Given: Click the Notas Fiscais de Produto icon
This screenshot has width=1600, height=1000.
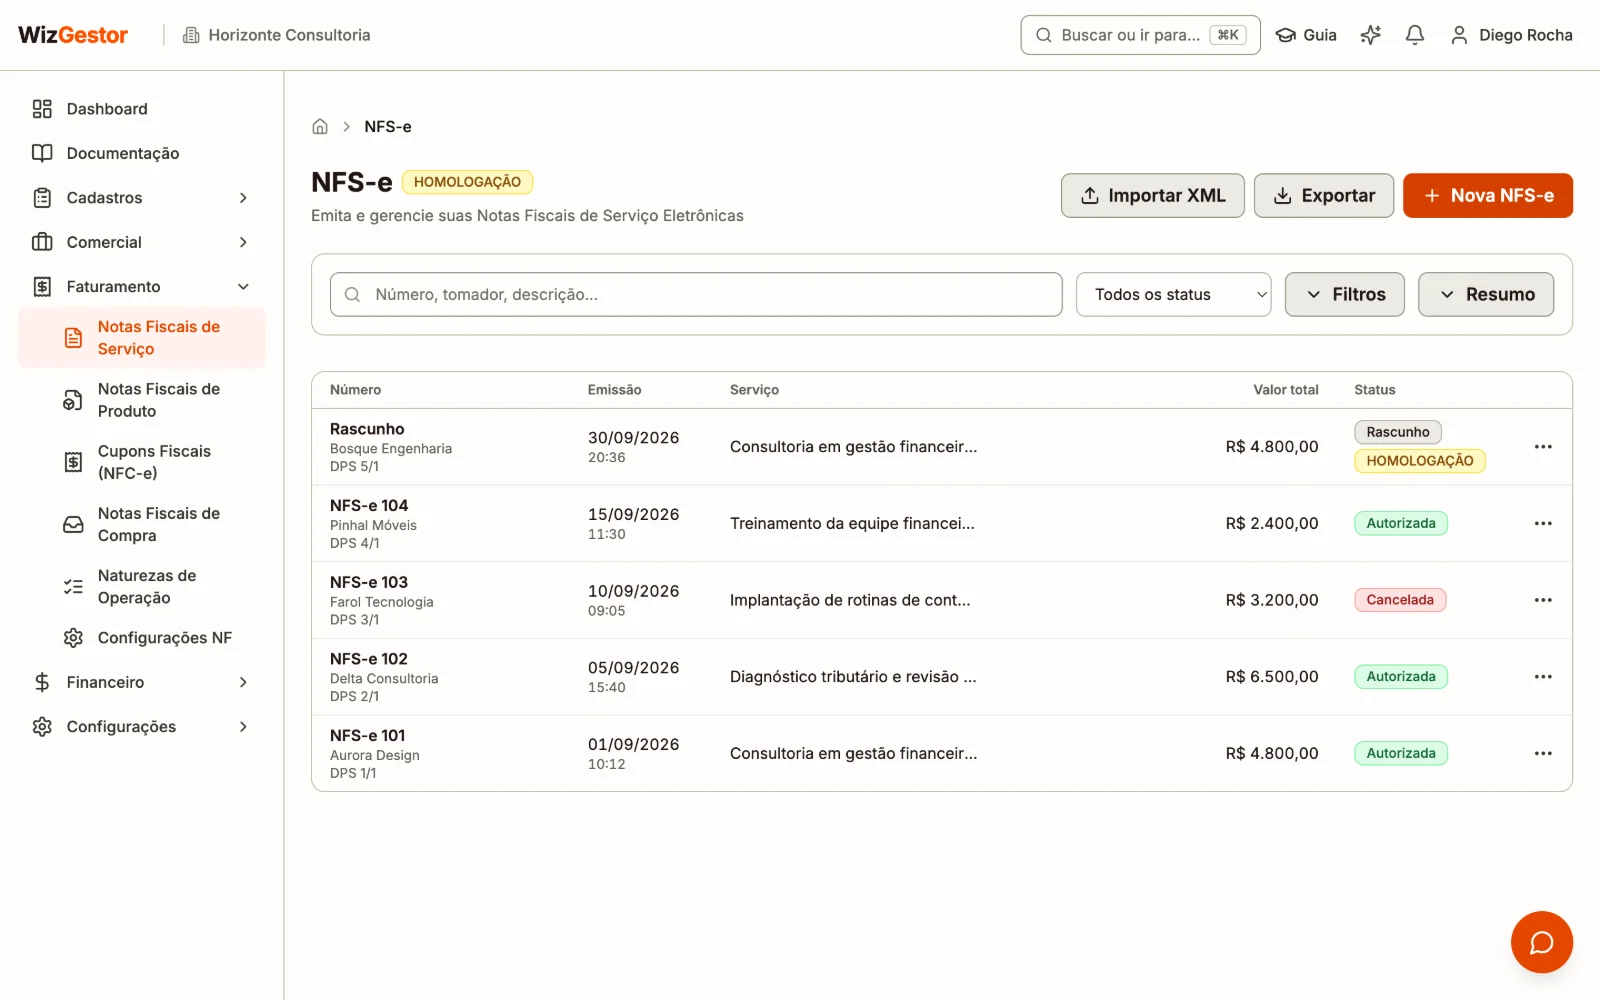Looking at the screenshot, I should 73,400.
